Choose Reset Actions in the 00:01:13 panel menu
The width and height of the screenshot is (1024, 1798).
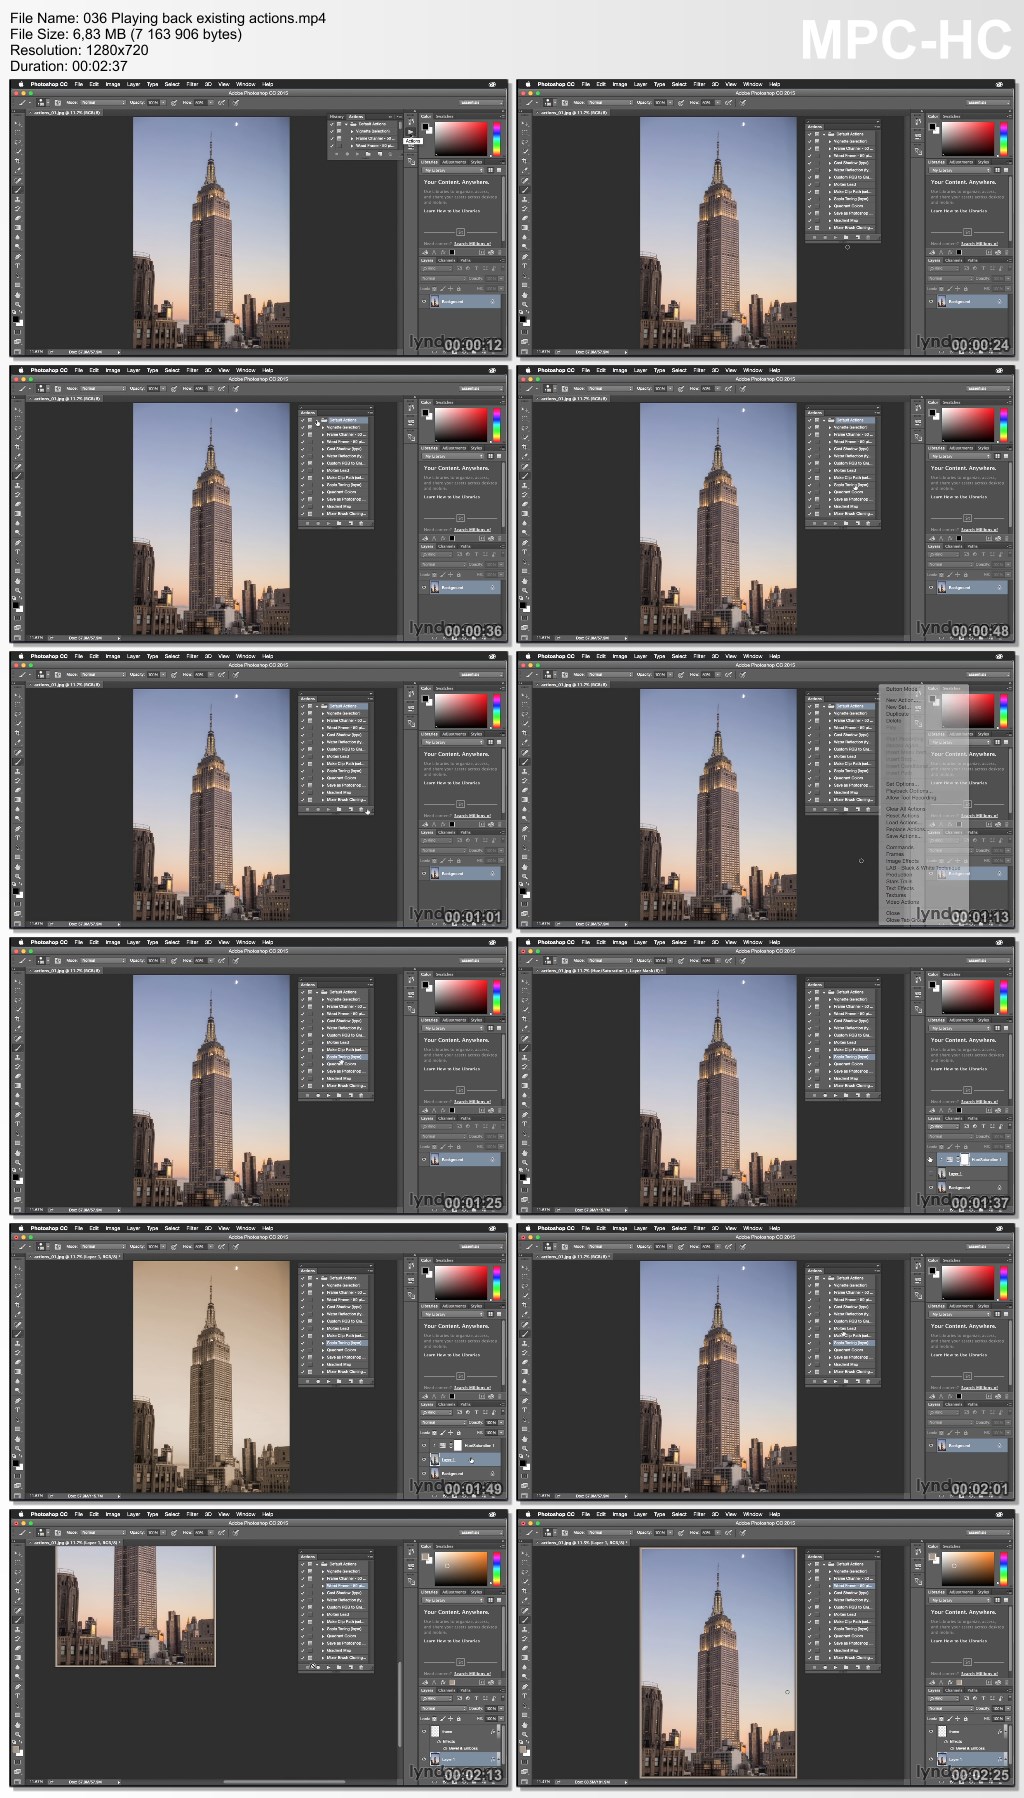pos(902,816)
